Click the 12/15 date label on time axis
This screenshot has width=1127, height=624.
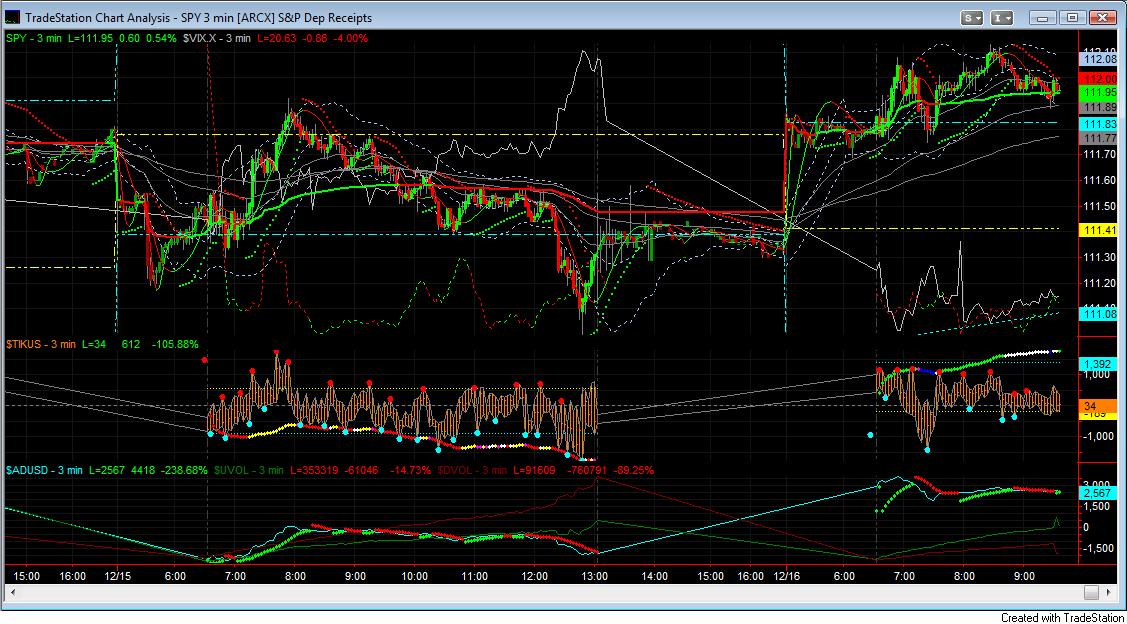tap(116, 575)
